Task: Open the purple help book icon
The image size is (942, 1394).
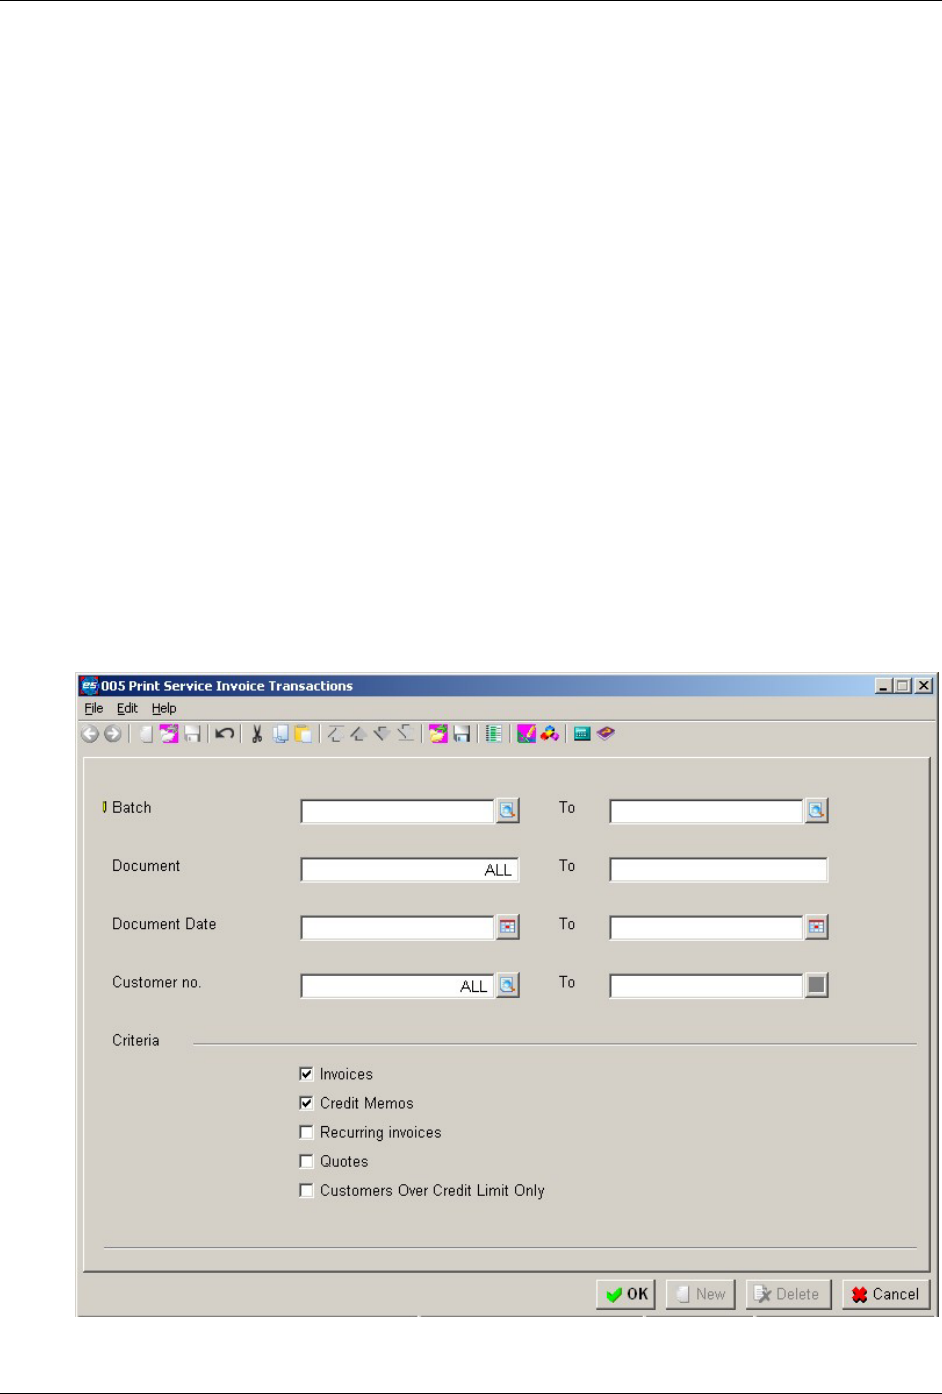Action: click(606, 734)
